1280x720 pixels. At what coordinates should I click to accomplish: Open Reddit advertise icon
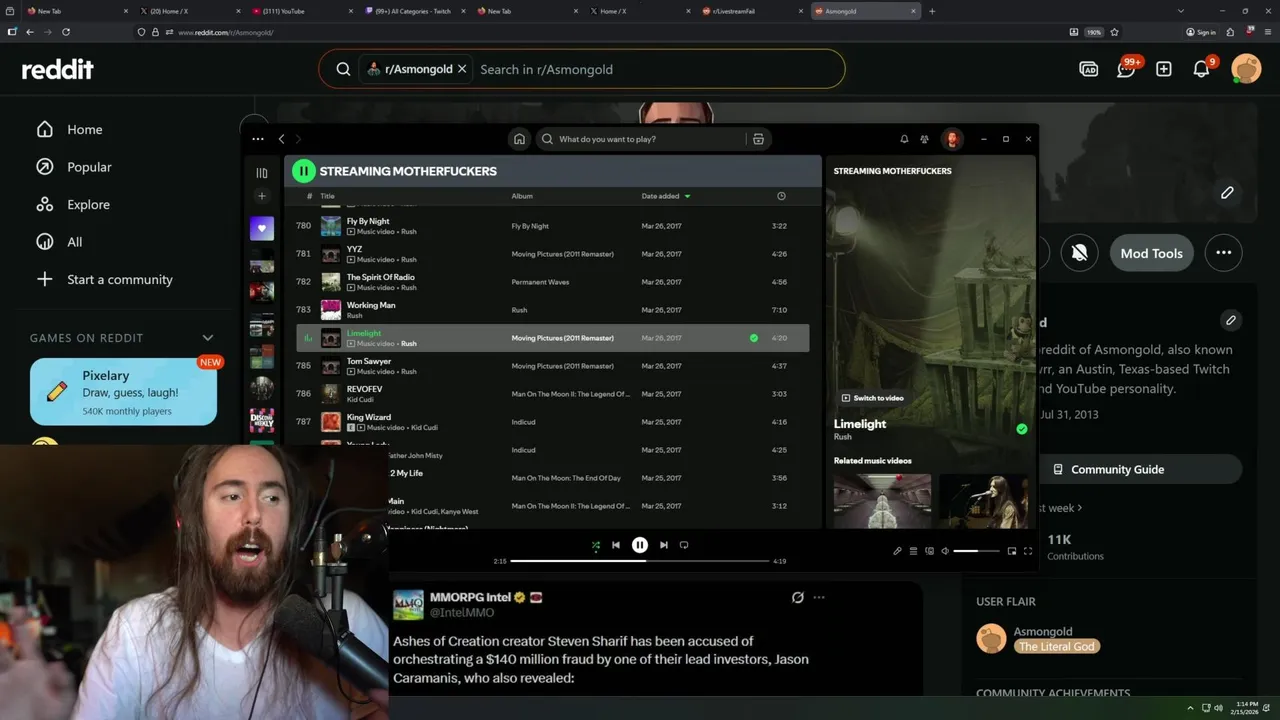point(1089,69)
